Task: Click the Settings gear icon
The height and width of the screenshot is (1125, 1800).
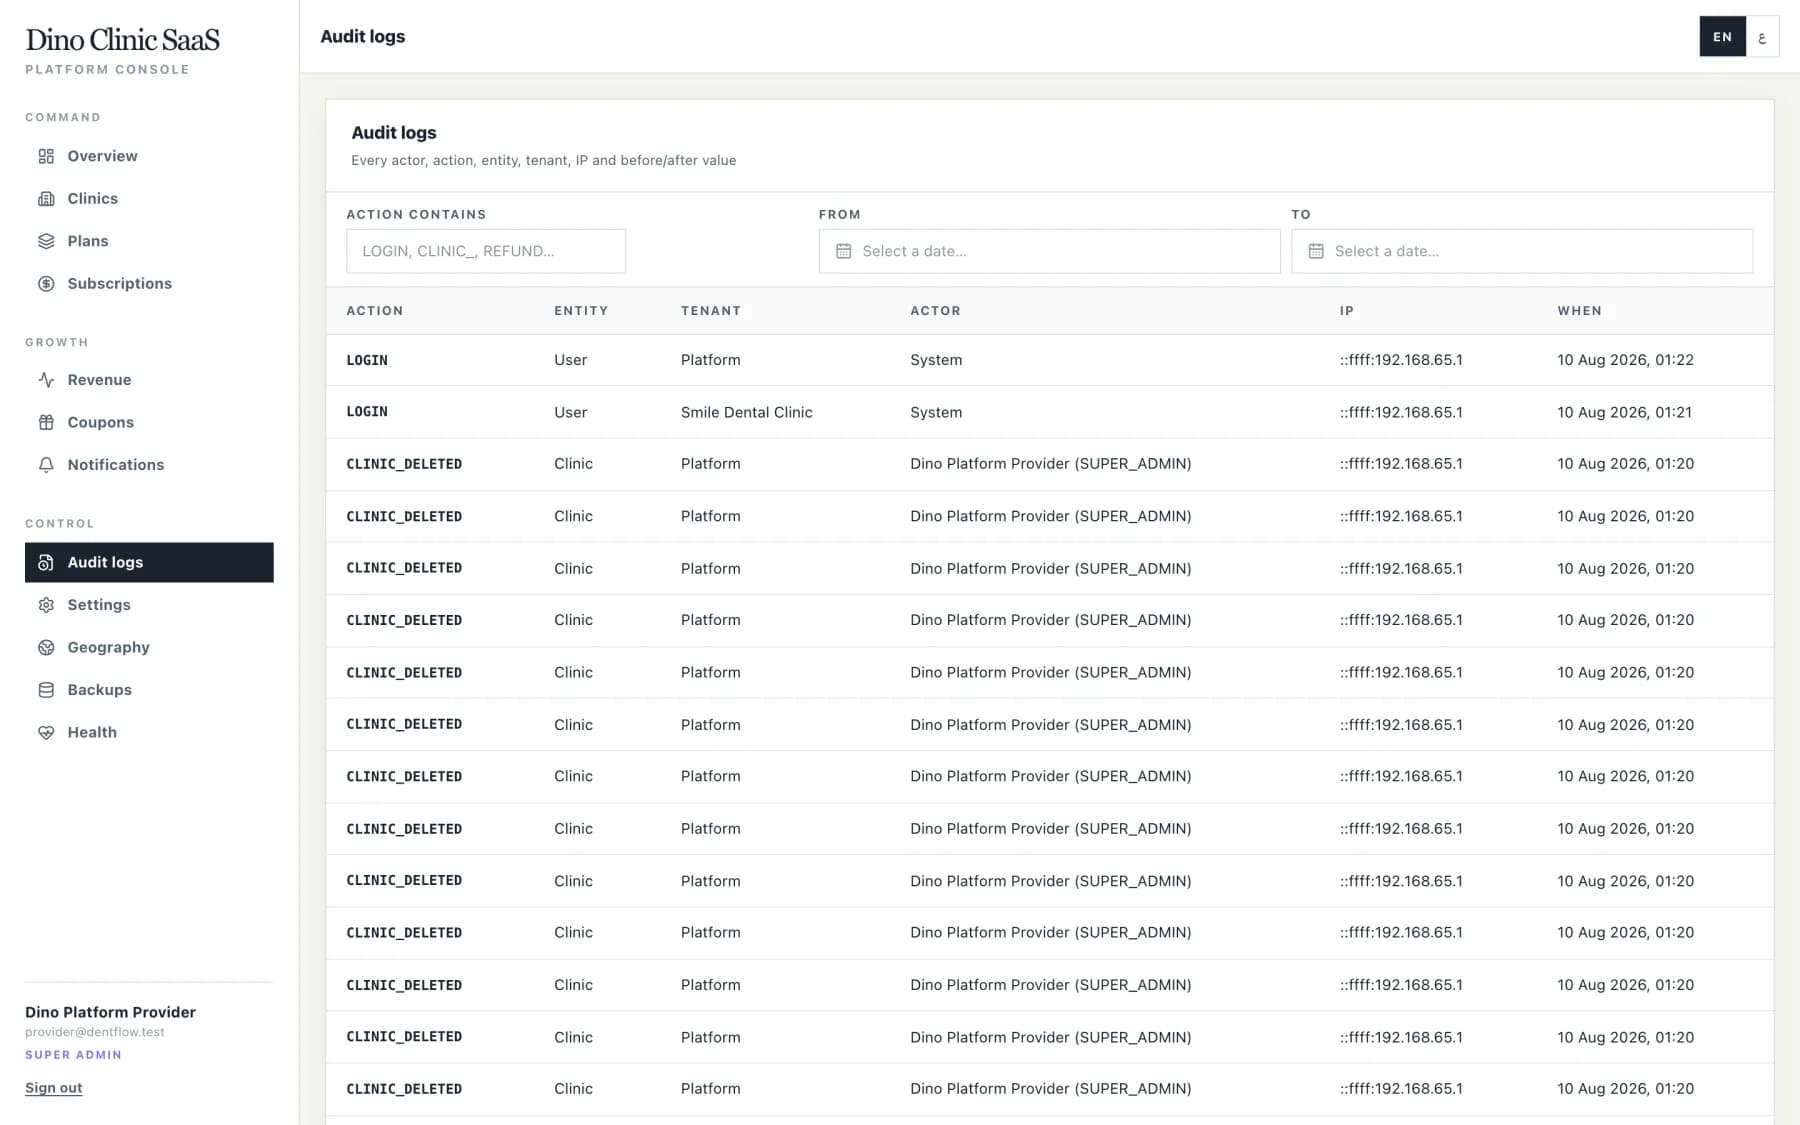Action: coord(46,605)
